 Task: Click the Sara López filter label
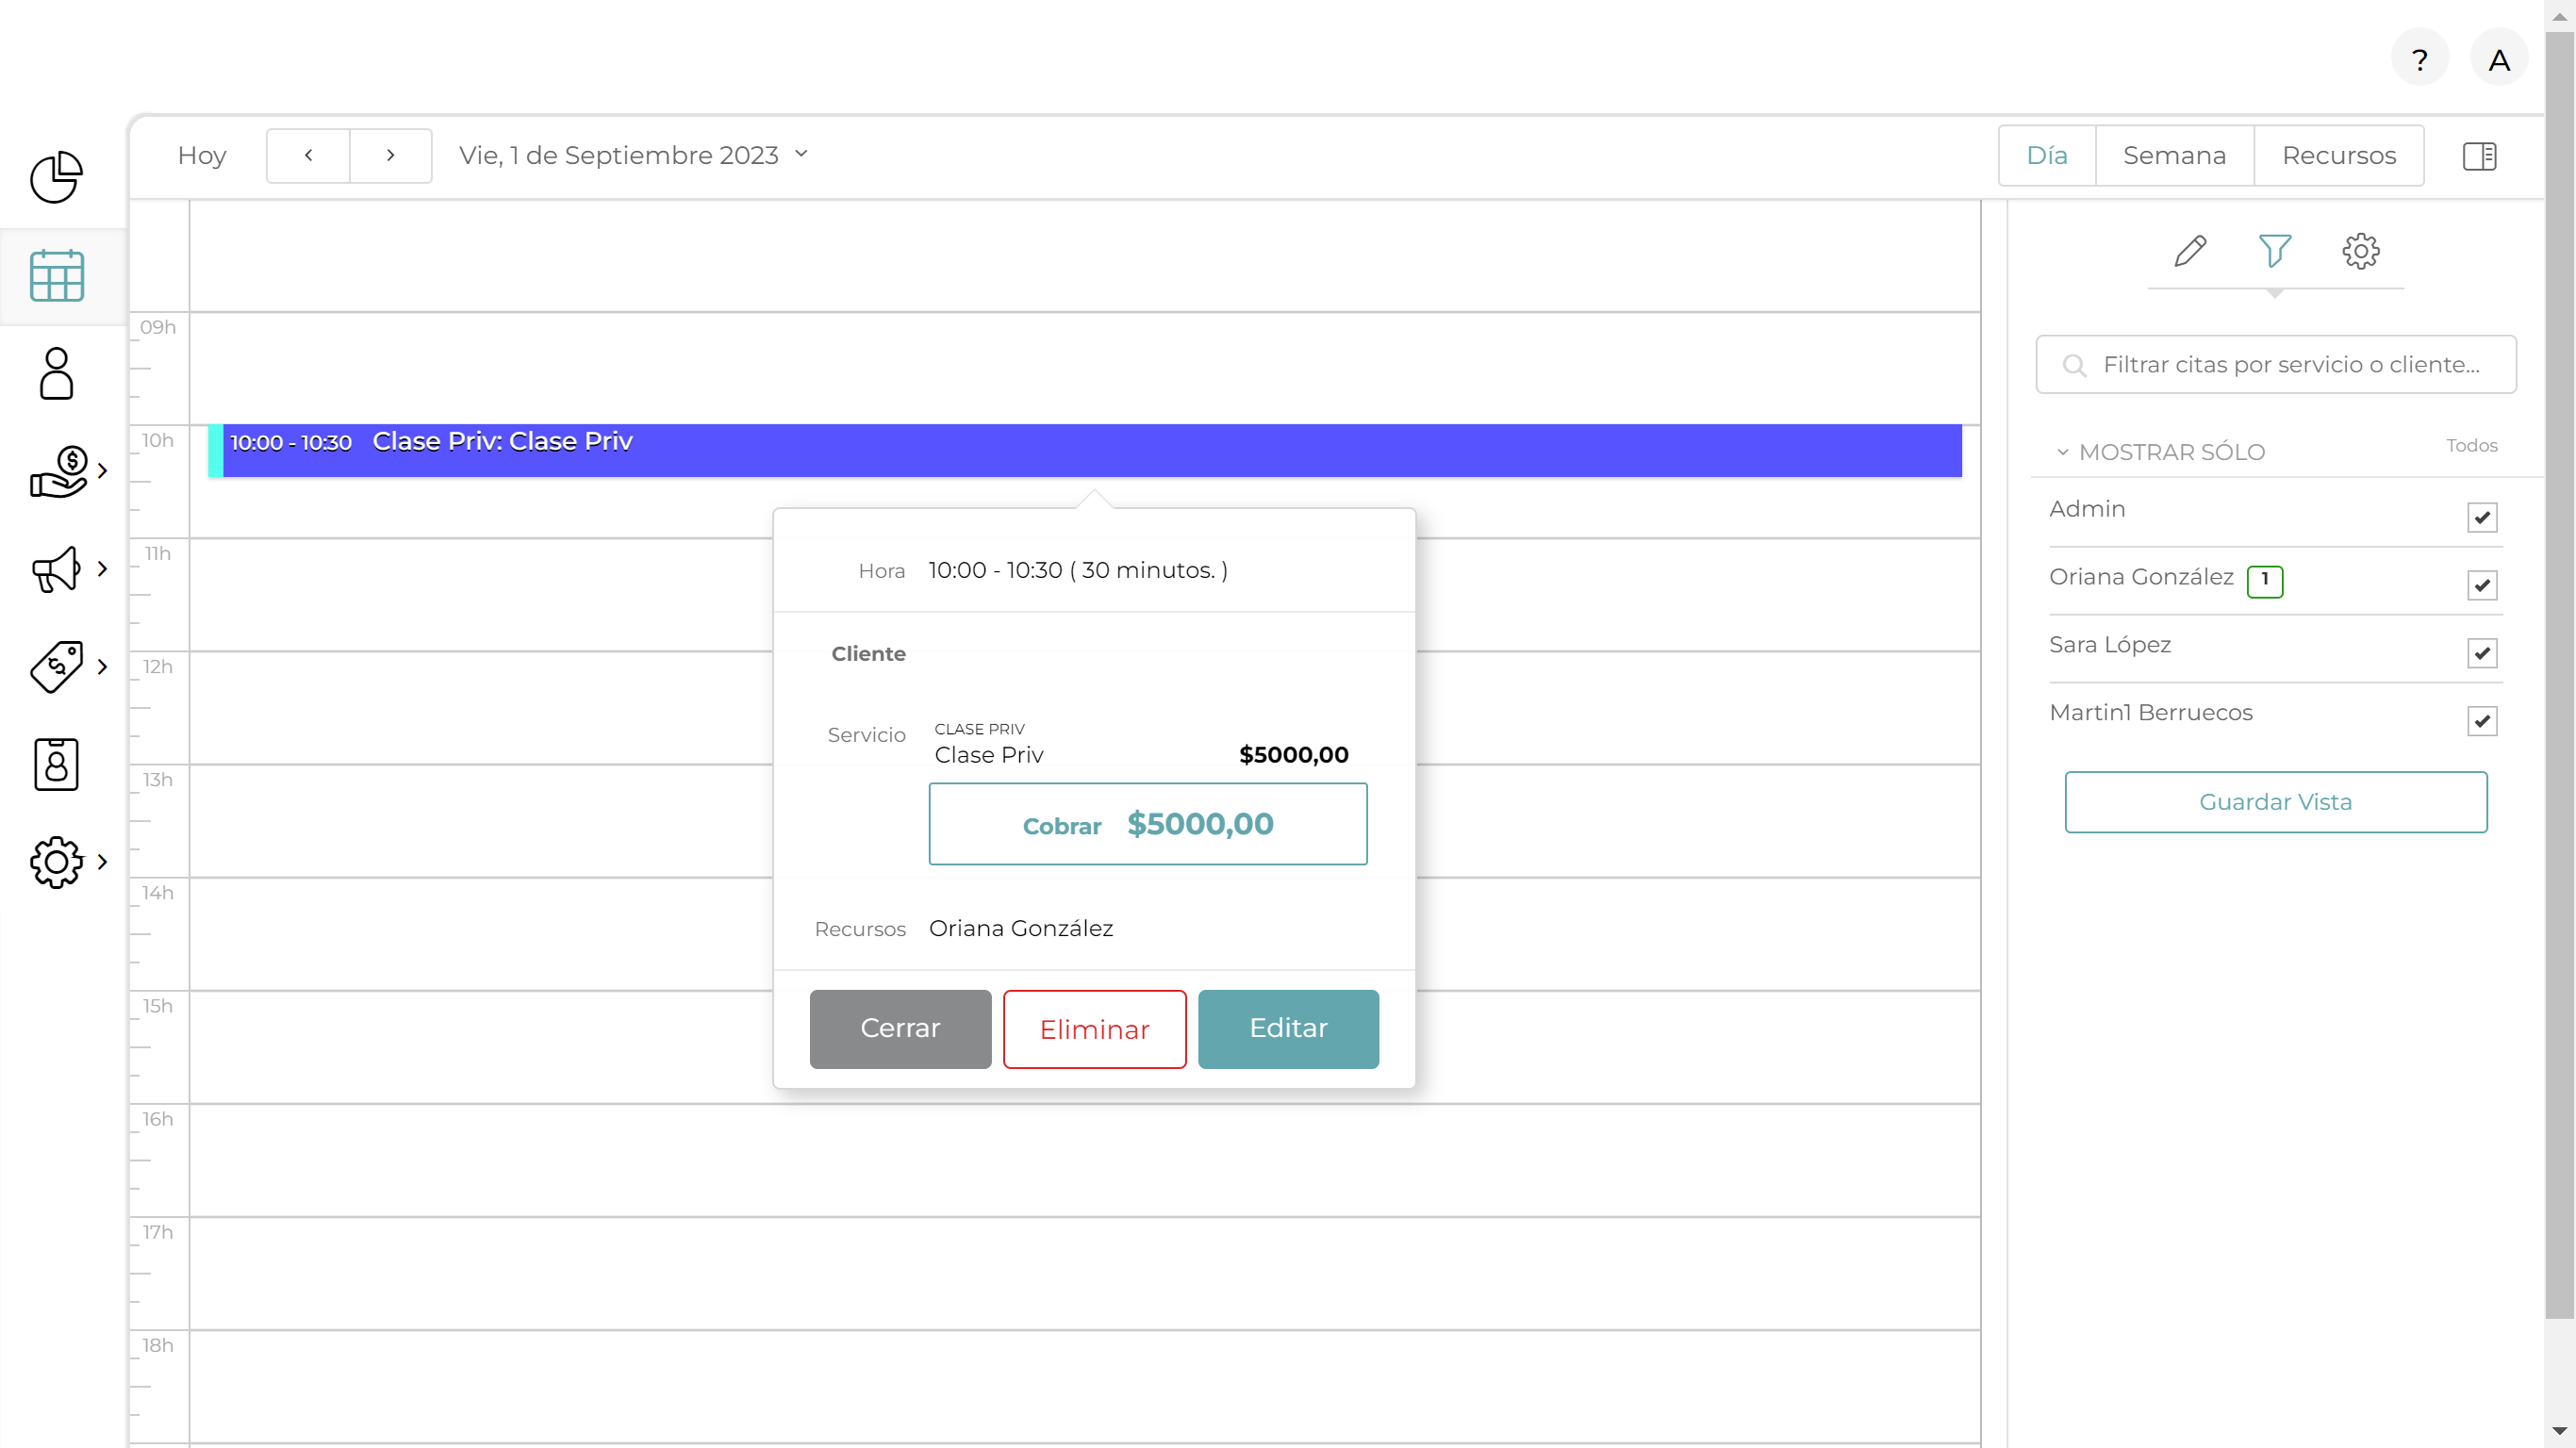tap(2110, 645)
